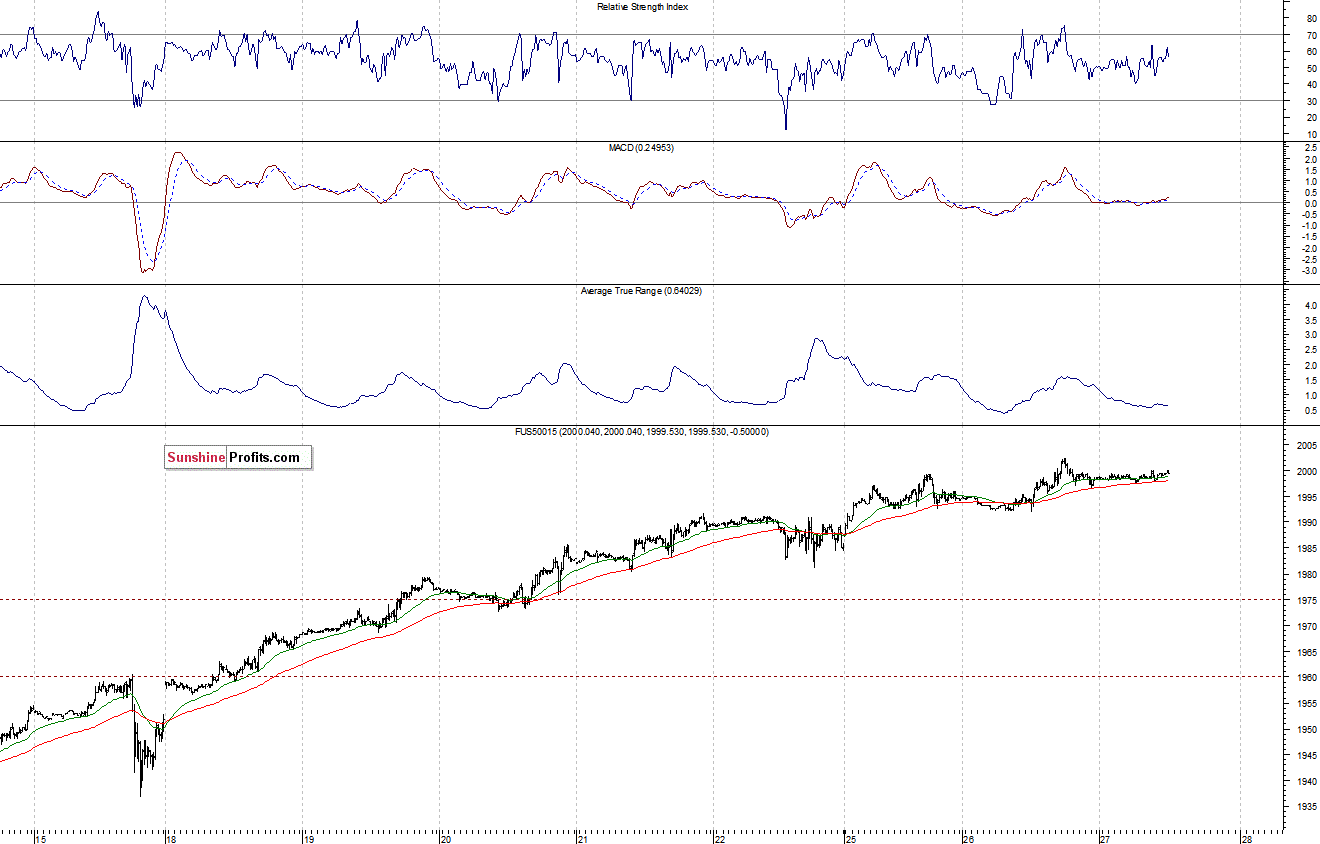Screen dimensions: 1320x844
Task: Click the 1995 price axis label
Action: pos(1308,497)
